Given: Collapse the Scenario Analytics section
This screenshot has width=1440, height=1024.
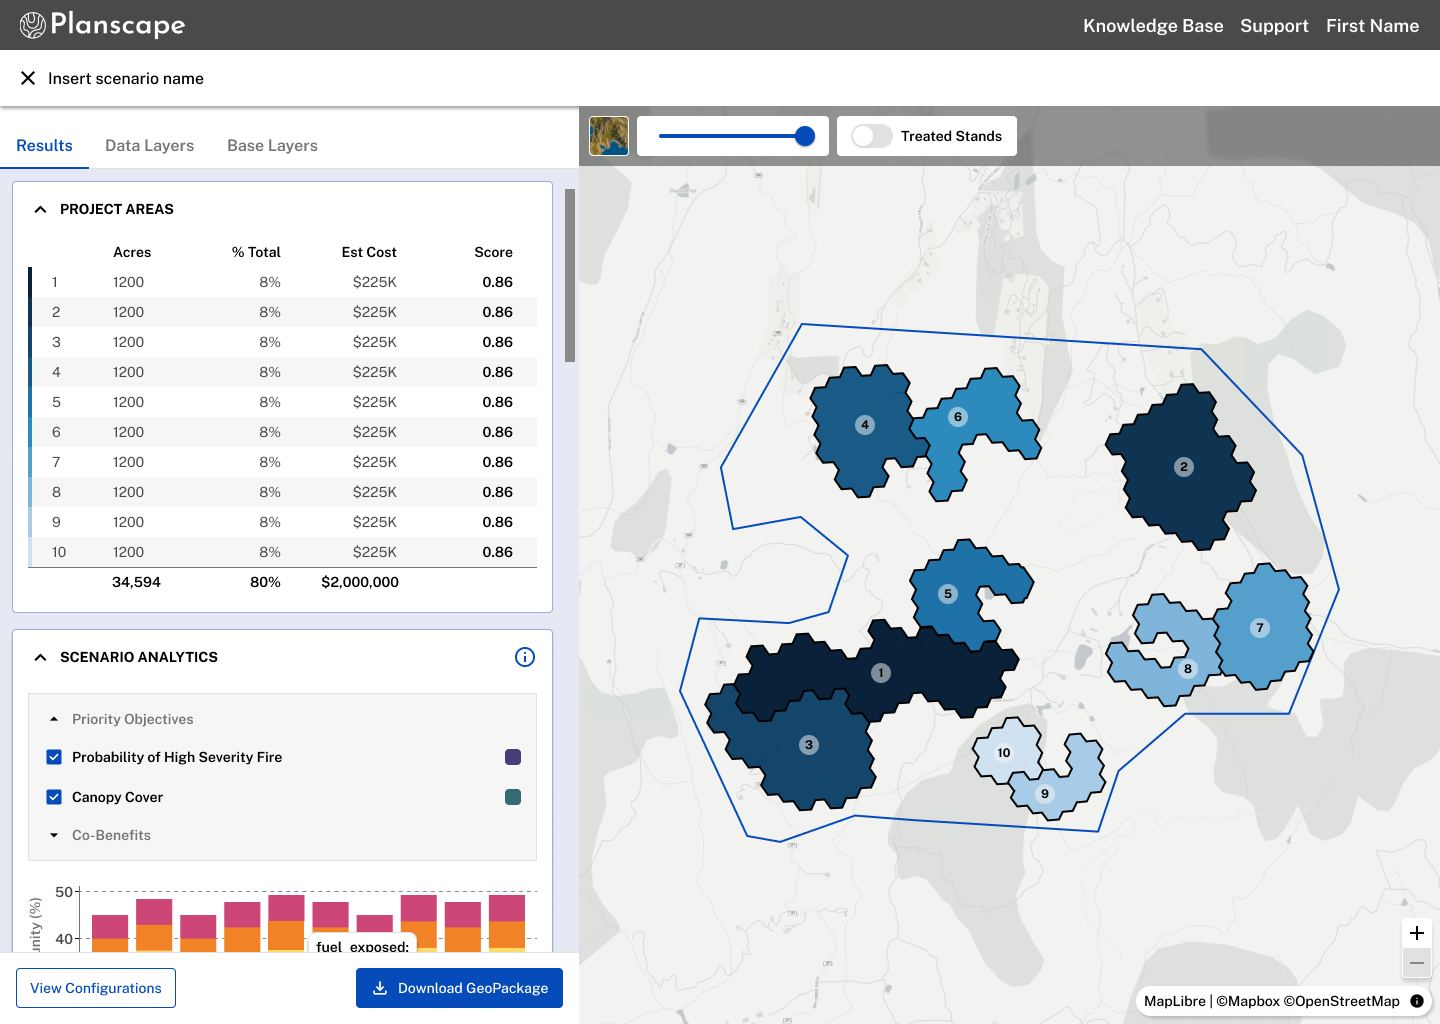Looking at the screenshot, I should [x=40, y=657].
